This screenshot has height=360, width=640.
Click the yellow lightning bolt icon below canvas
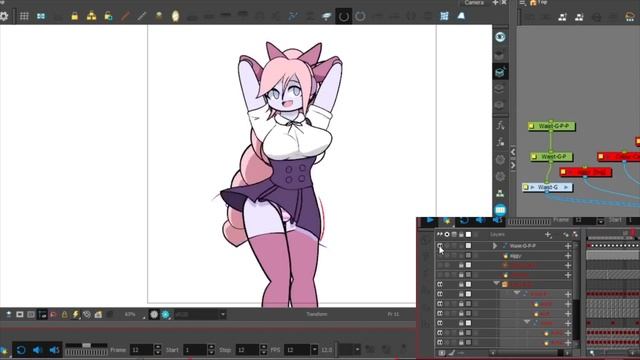(x=76, y=314)
